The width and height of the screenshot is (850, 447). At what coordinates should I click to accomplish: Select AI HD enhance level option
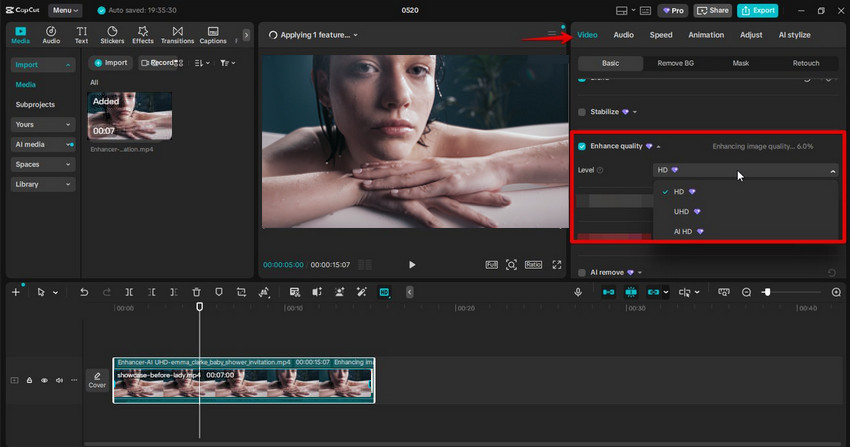[x=746, y=231]
